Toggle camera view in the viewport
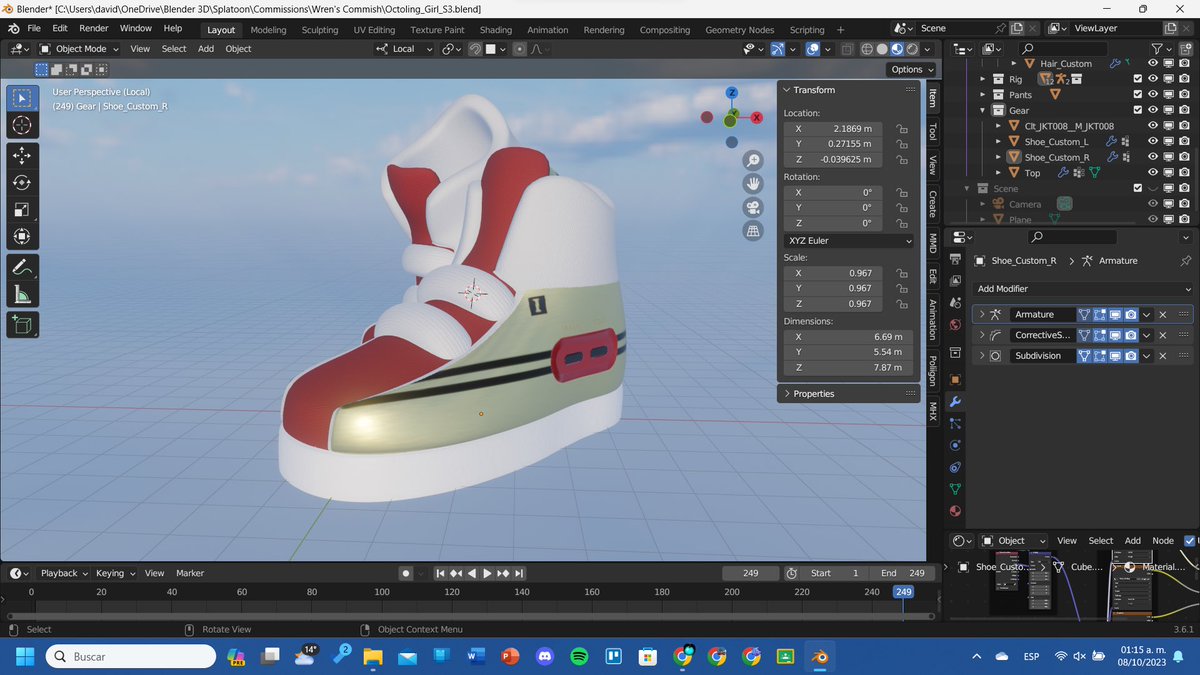The width and height of the screenshot is (1200, 675). (753, 207)
